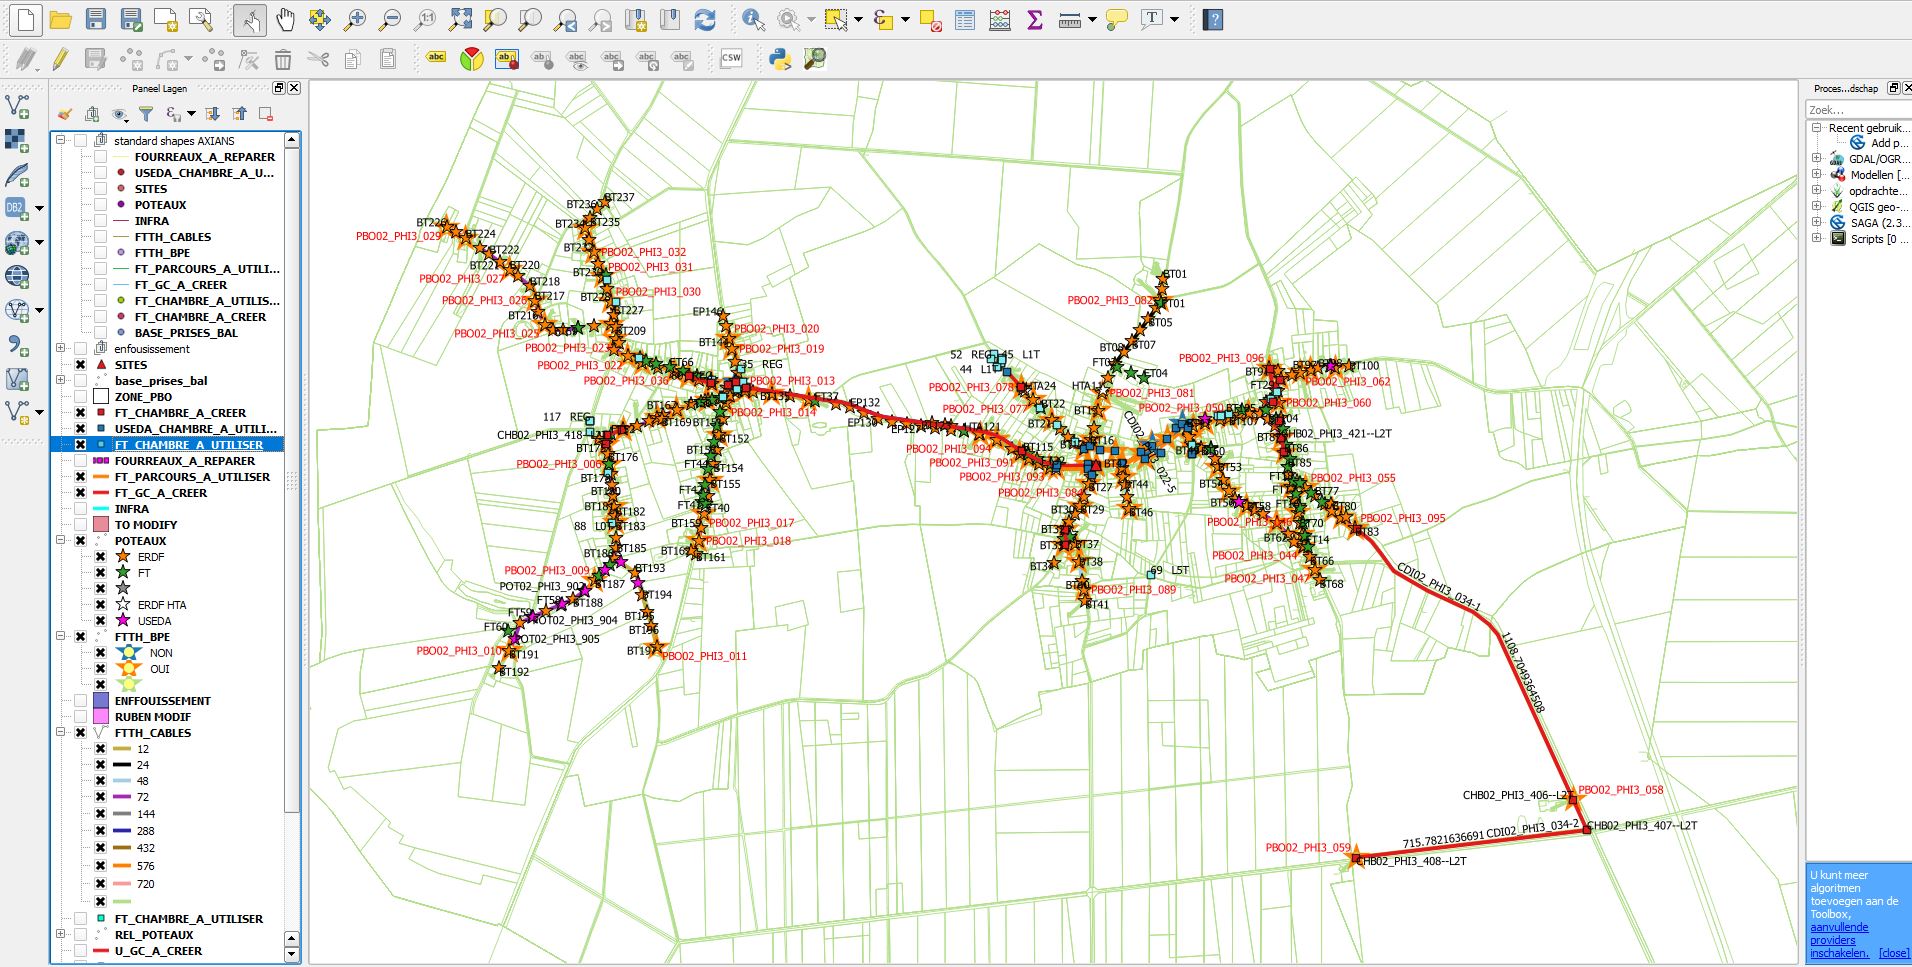Select the Pan Map hand tool
This screenshot has height=967, width=1912.
[x=285, y=19]
